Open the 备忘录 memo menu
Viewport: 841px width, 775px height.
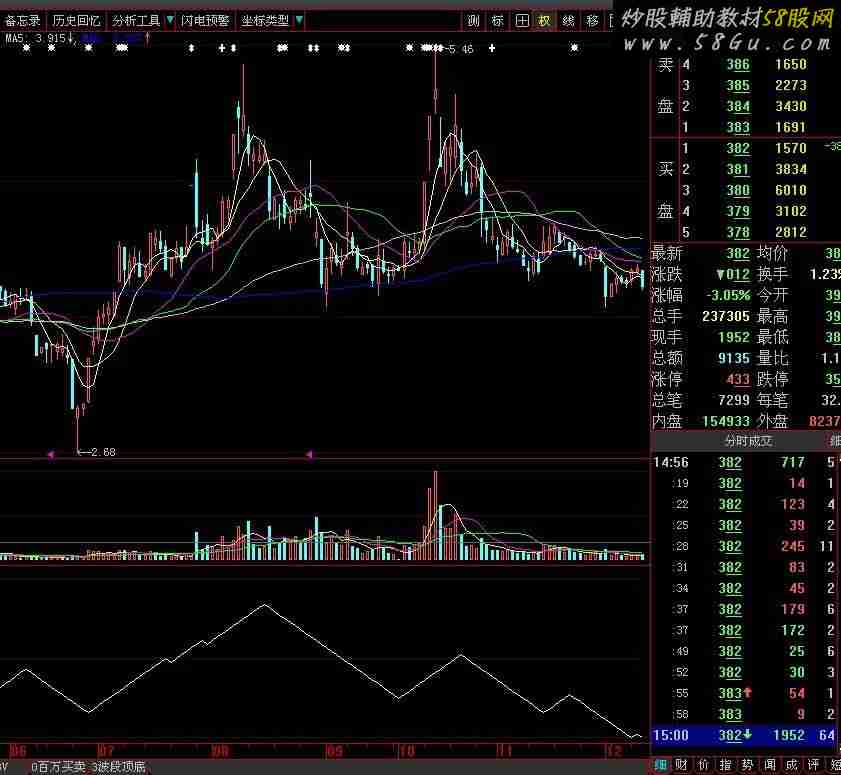pos(22,20)
